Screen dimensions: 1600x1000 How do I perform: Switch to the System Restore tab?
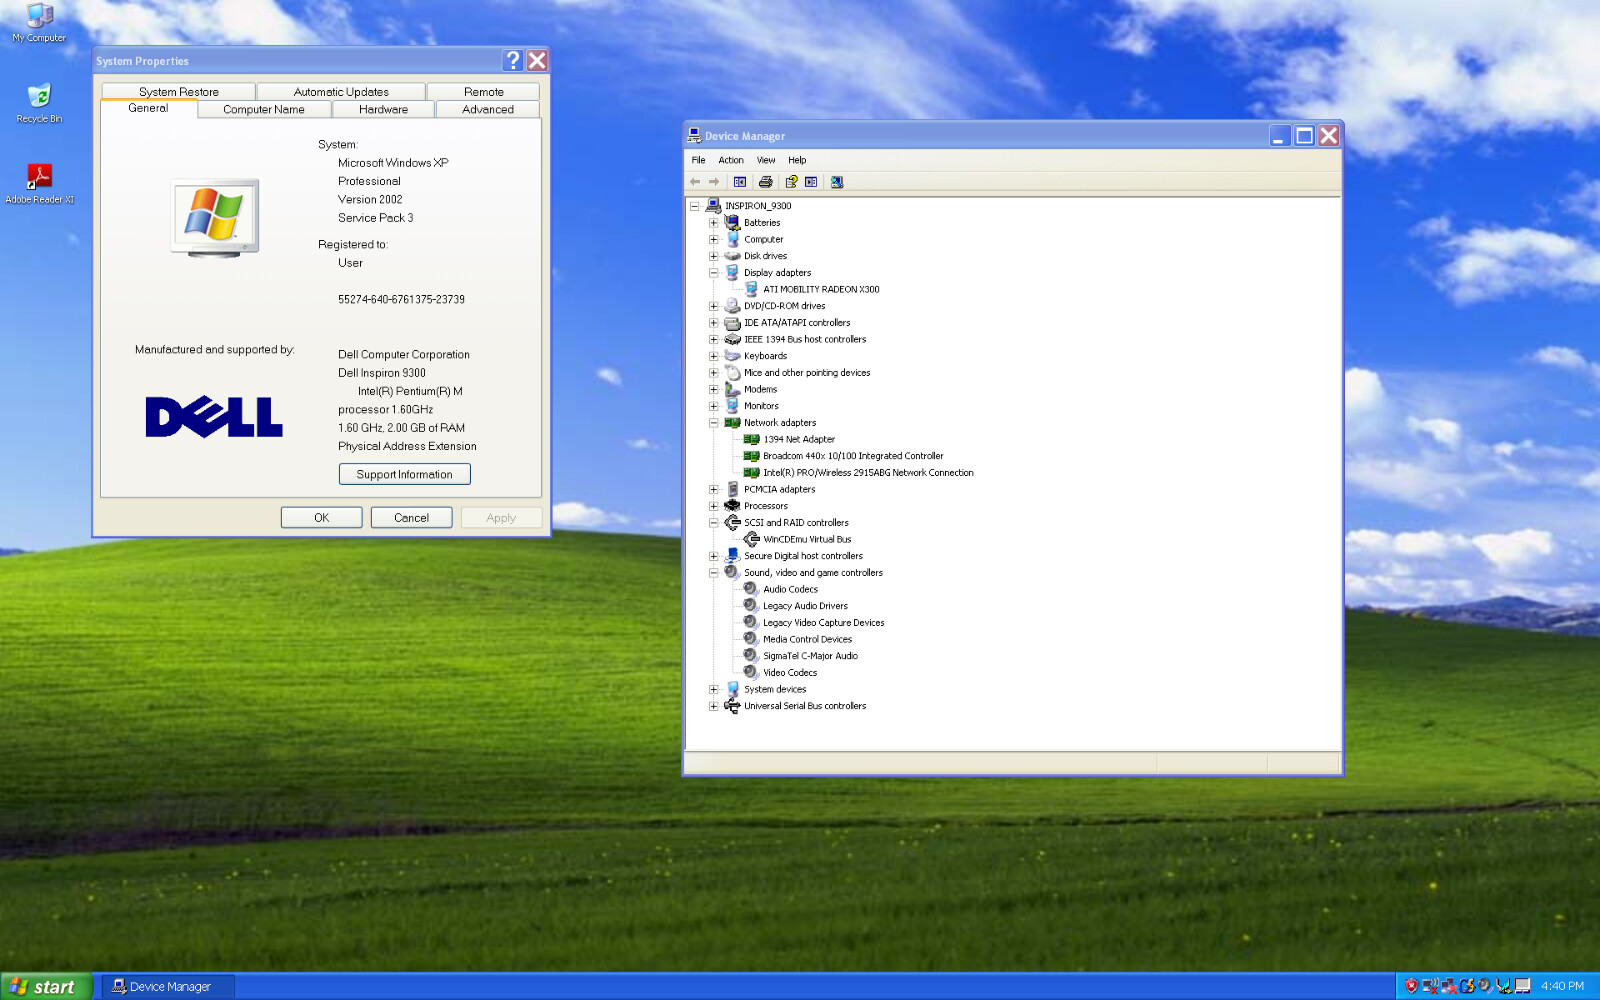coord(179,91)
